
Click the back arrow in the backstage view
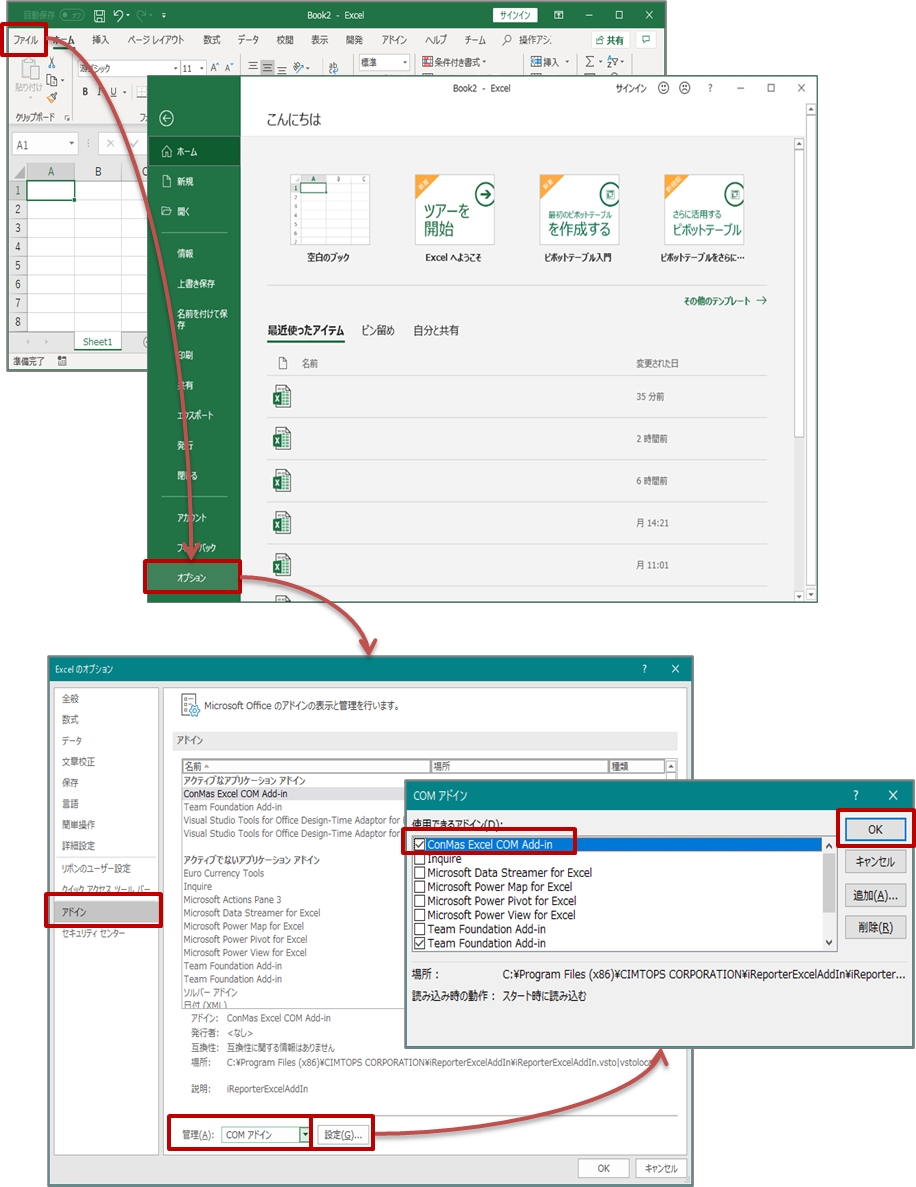(166, 118)
